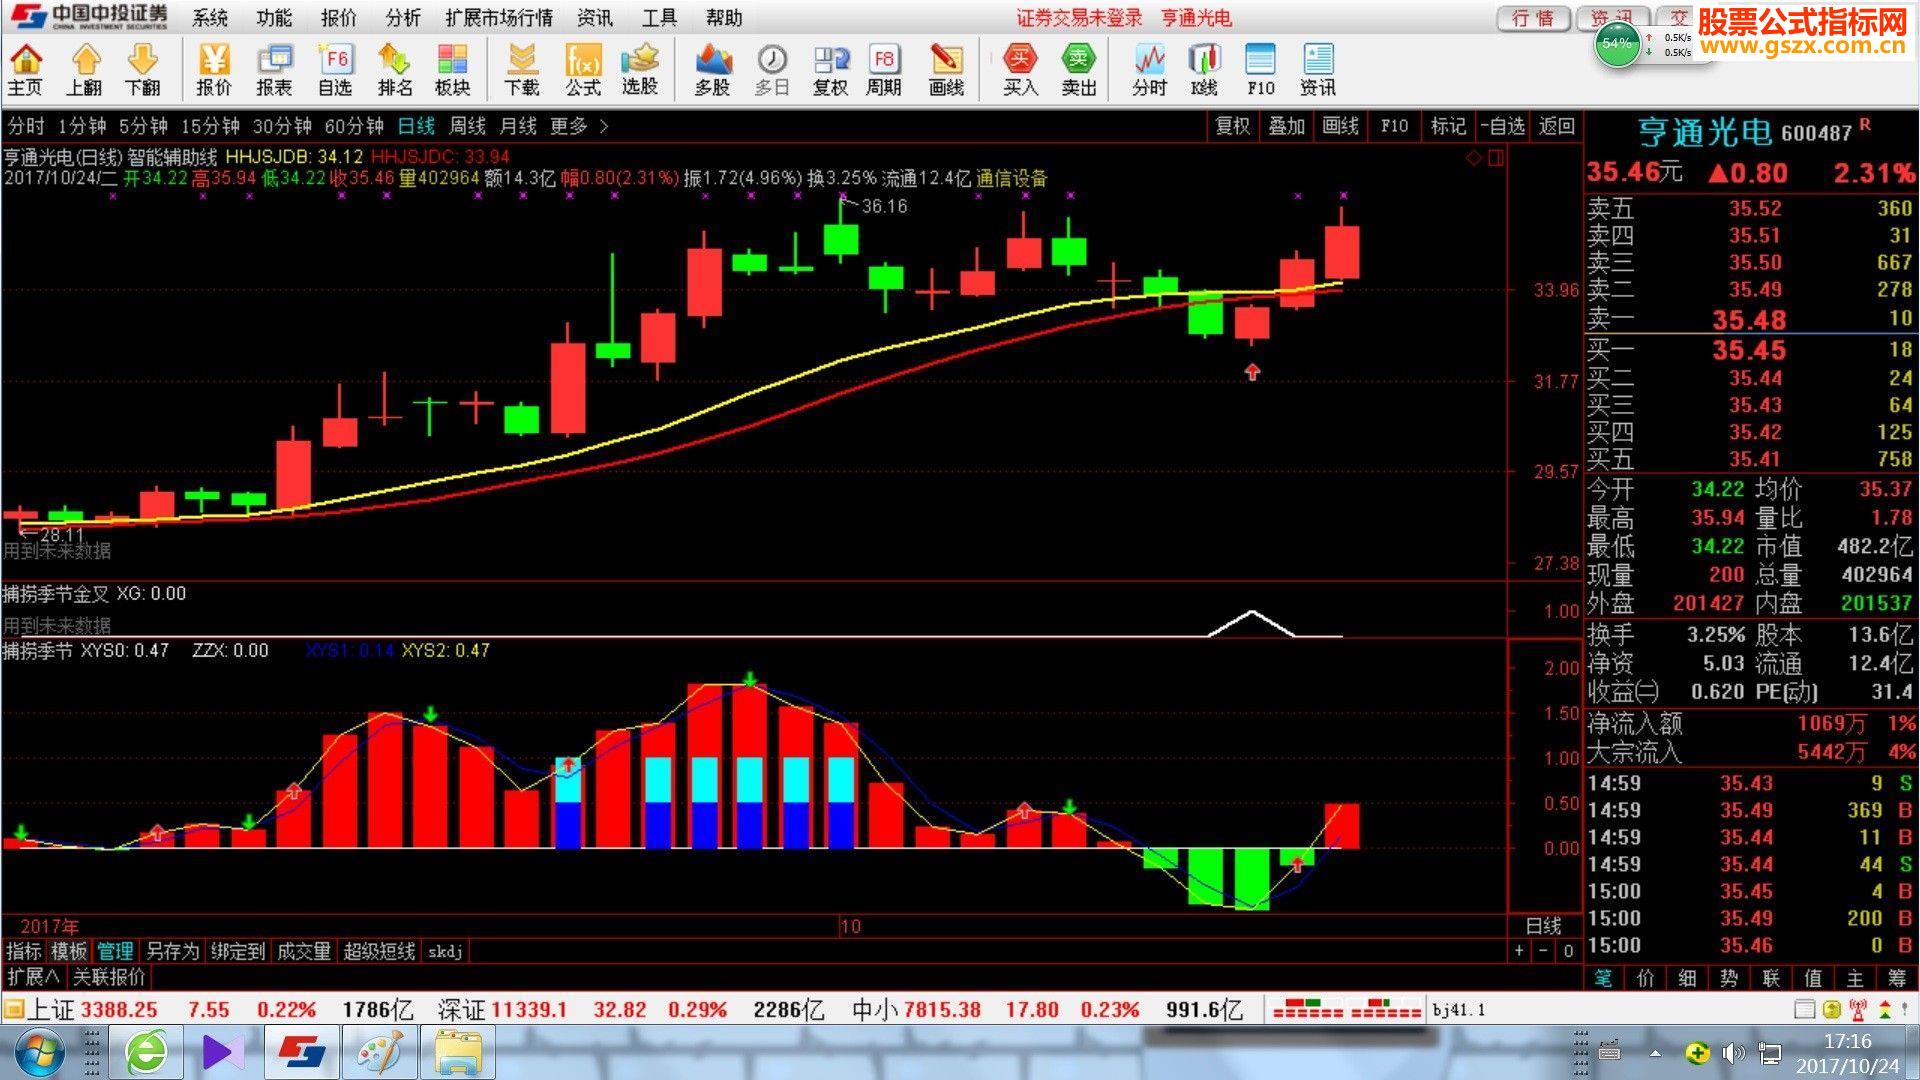
Task: Select the 管理 manage tab
Action: click(115, 951)
